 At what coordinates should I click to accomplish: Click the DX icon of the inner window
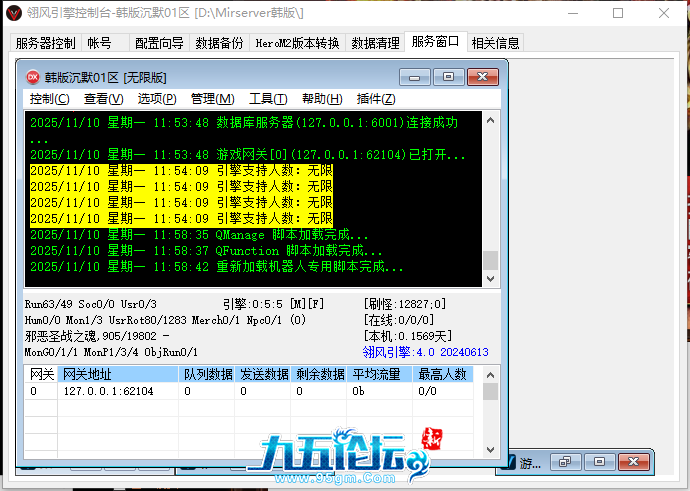pos(32,77)
